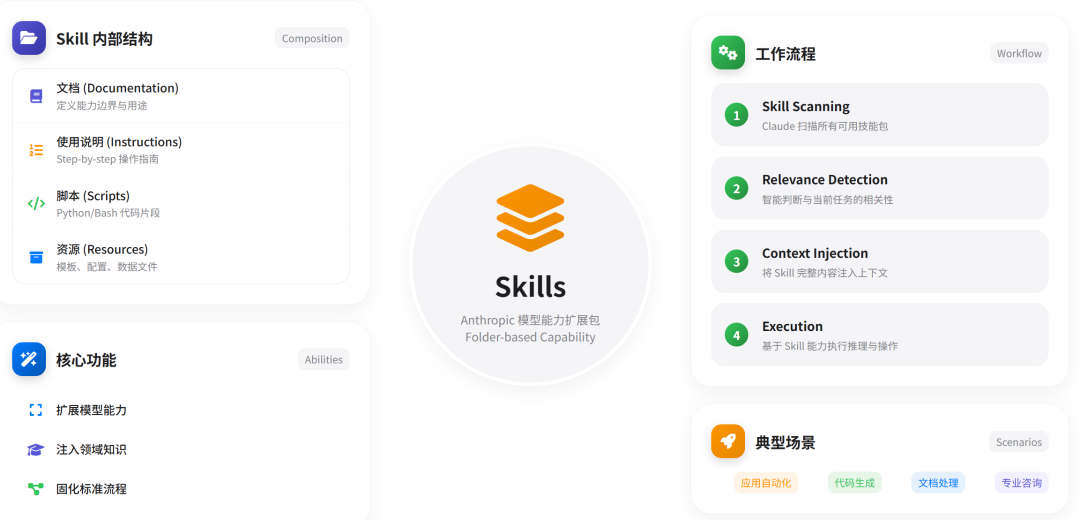The width and height of the screenshot is (1080, 520).
Task: Click the green flowchart icon next to 固化标准流程
Action: pos(36,489)
